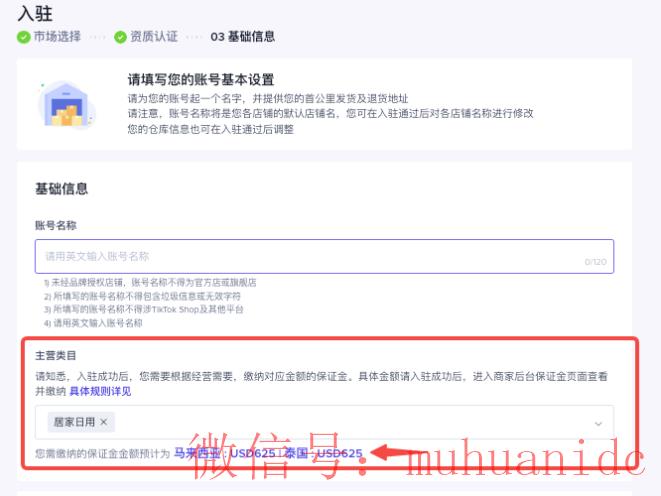The width and height of the screenshot is (661, 496).
Task: Click rule 3 mentioning TikTok Shop
Action: 143,310
